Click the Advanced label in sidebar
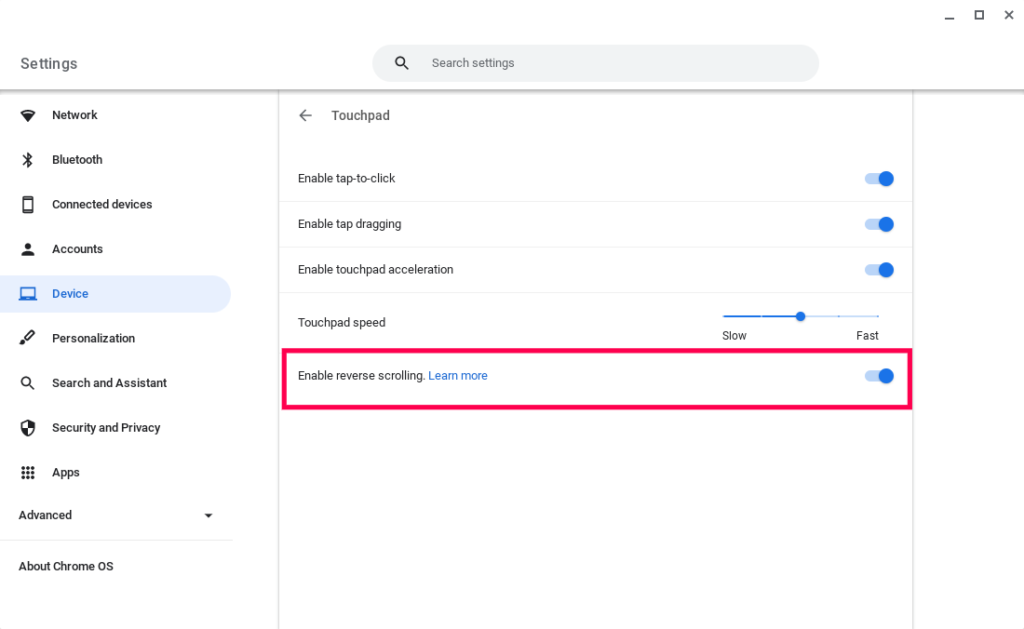 (45, 515)
